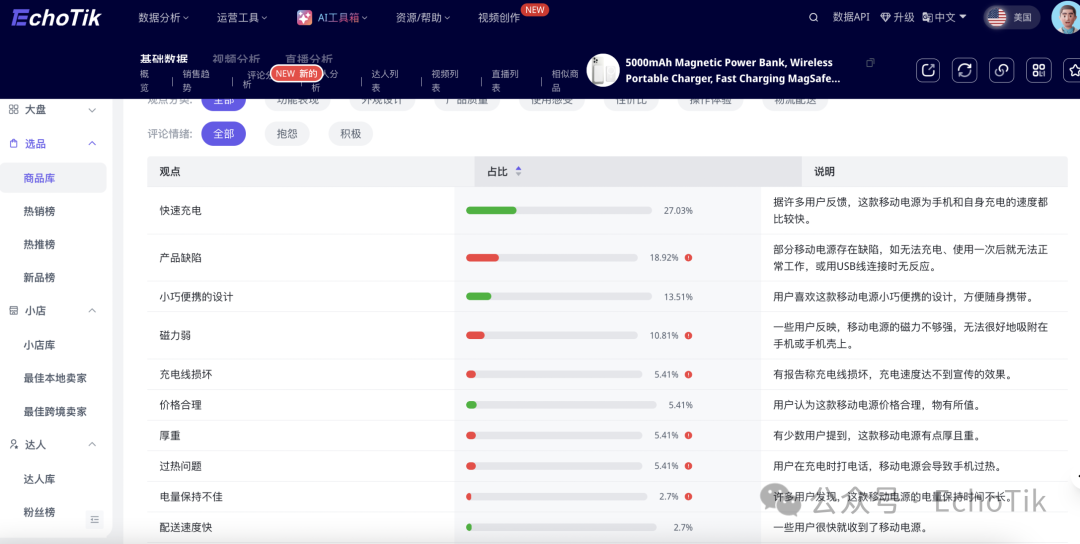This screenshot has height=544, width=1080.
Task: Collapse the 选品 sidebar section
Action: tap(92, 143)
